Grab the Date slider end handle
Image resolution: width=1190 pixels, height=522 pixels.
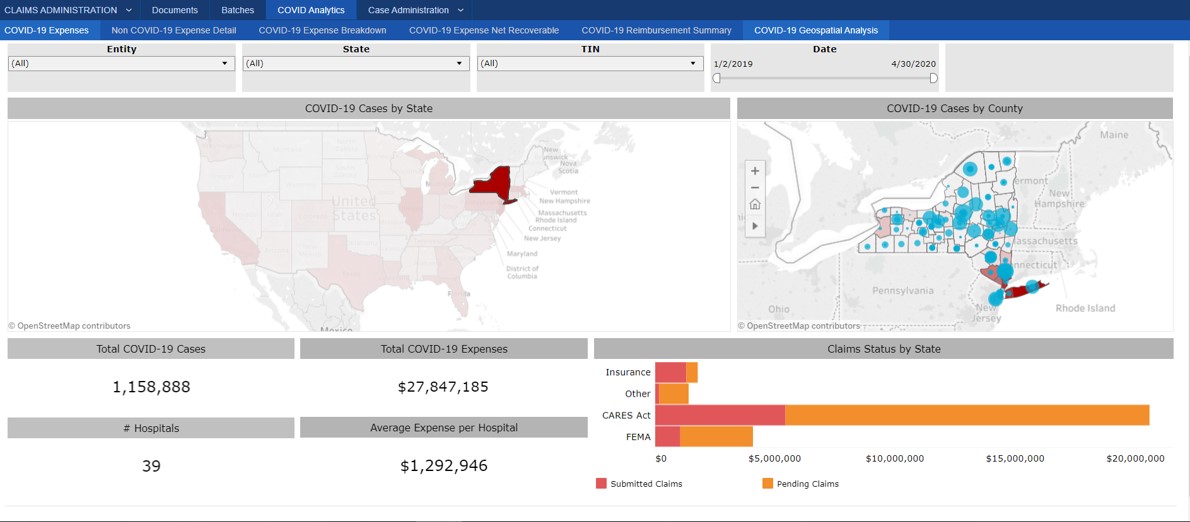[933, 77]
